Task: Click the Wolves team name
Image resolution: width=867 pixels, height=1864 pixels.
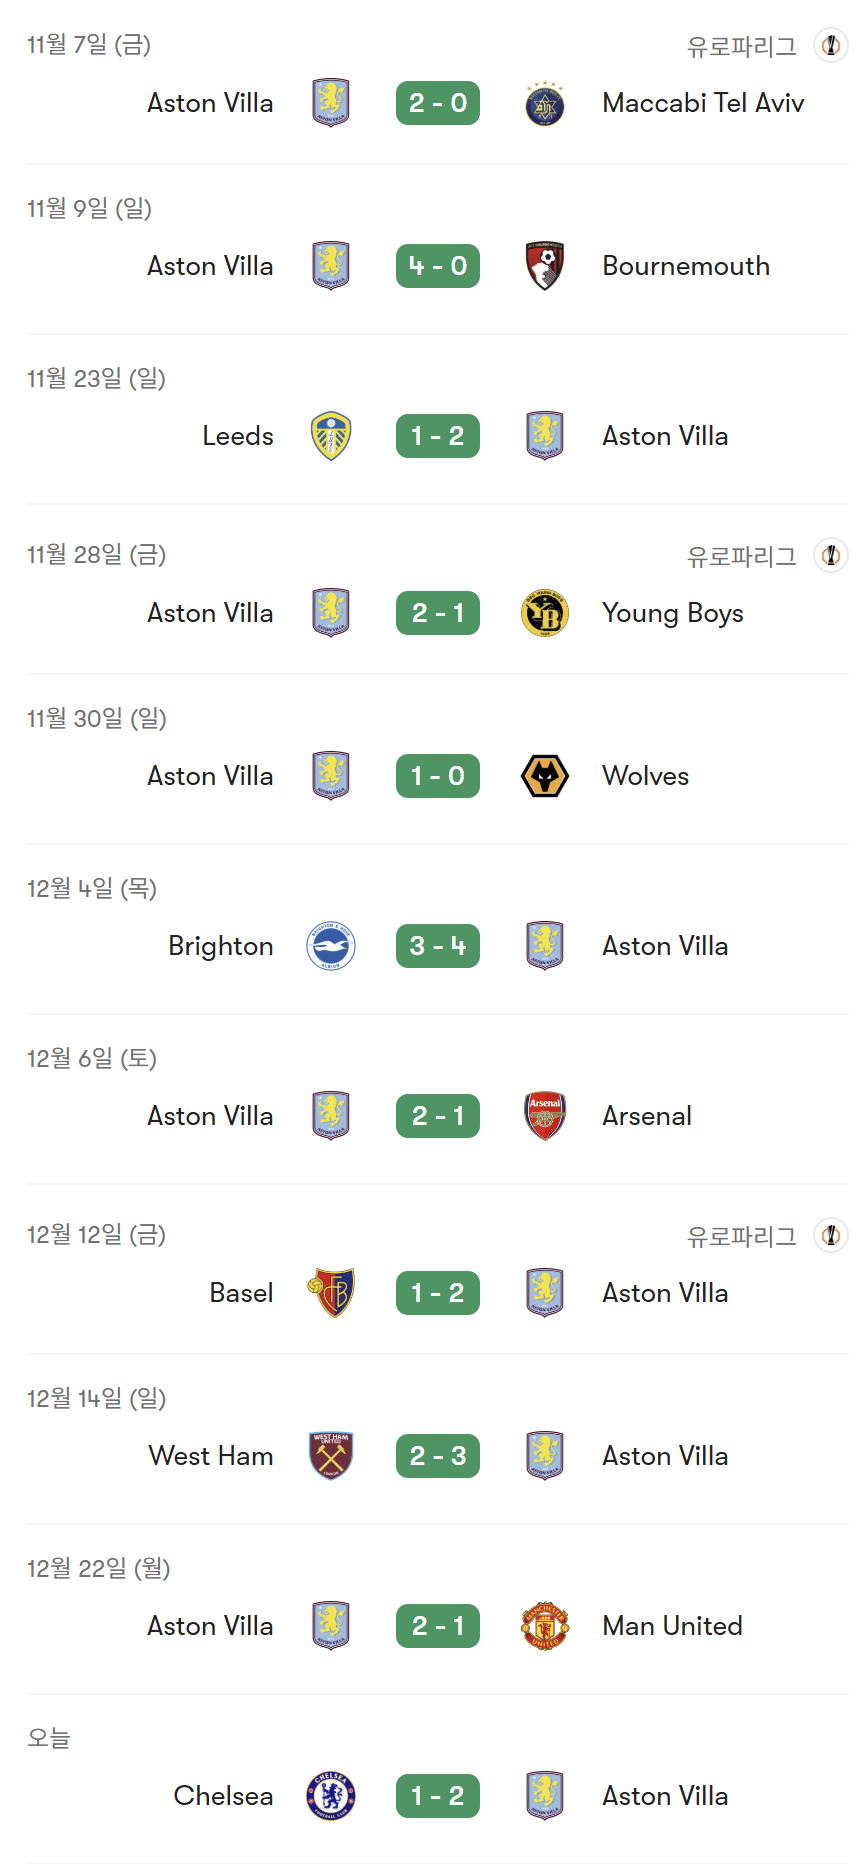Action: pyautogui.click(x=645, y=776)
